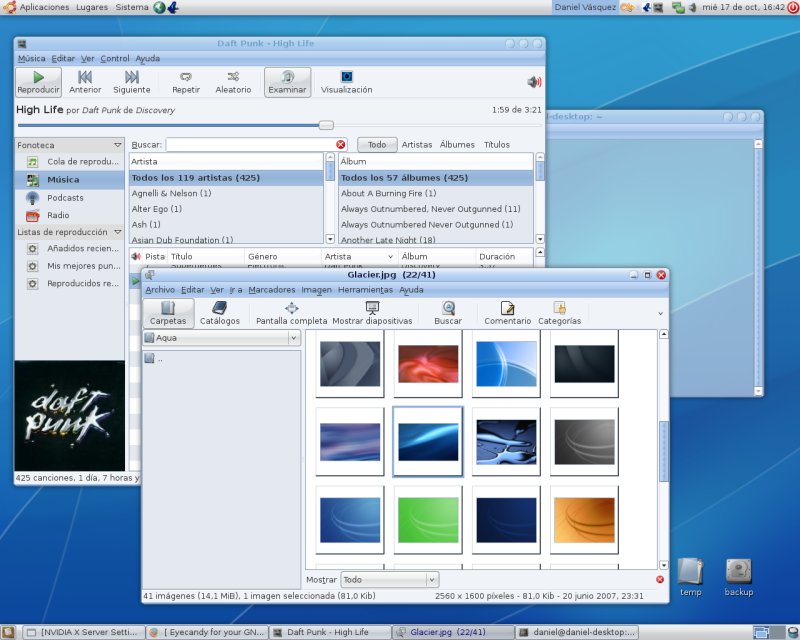Click Buscar in gThumb toolbar

click(x=448, y=313)
